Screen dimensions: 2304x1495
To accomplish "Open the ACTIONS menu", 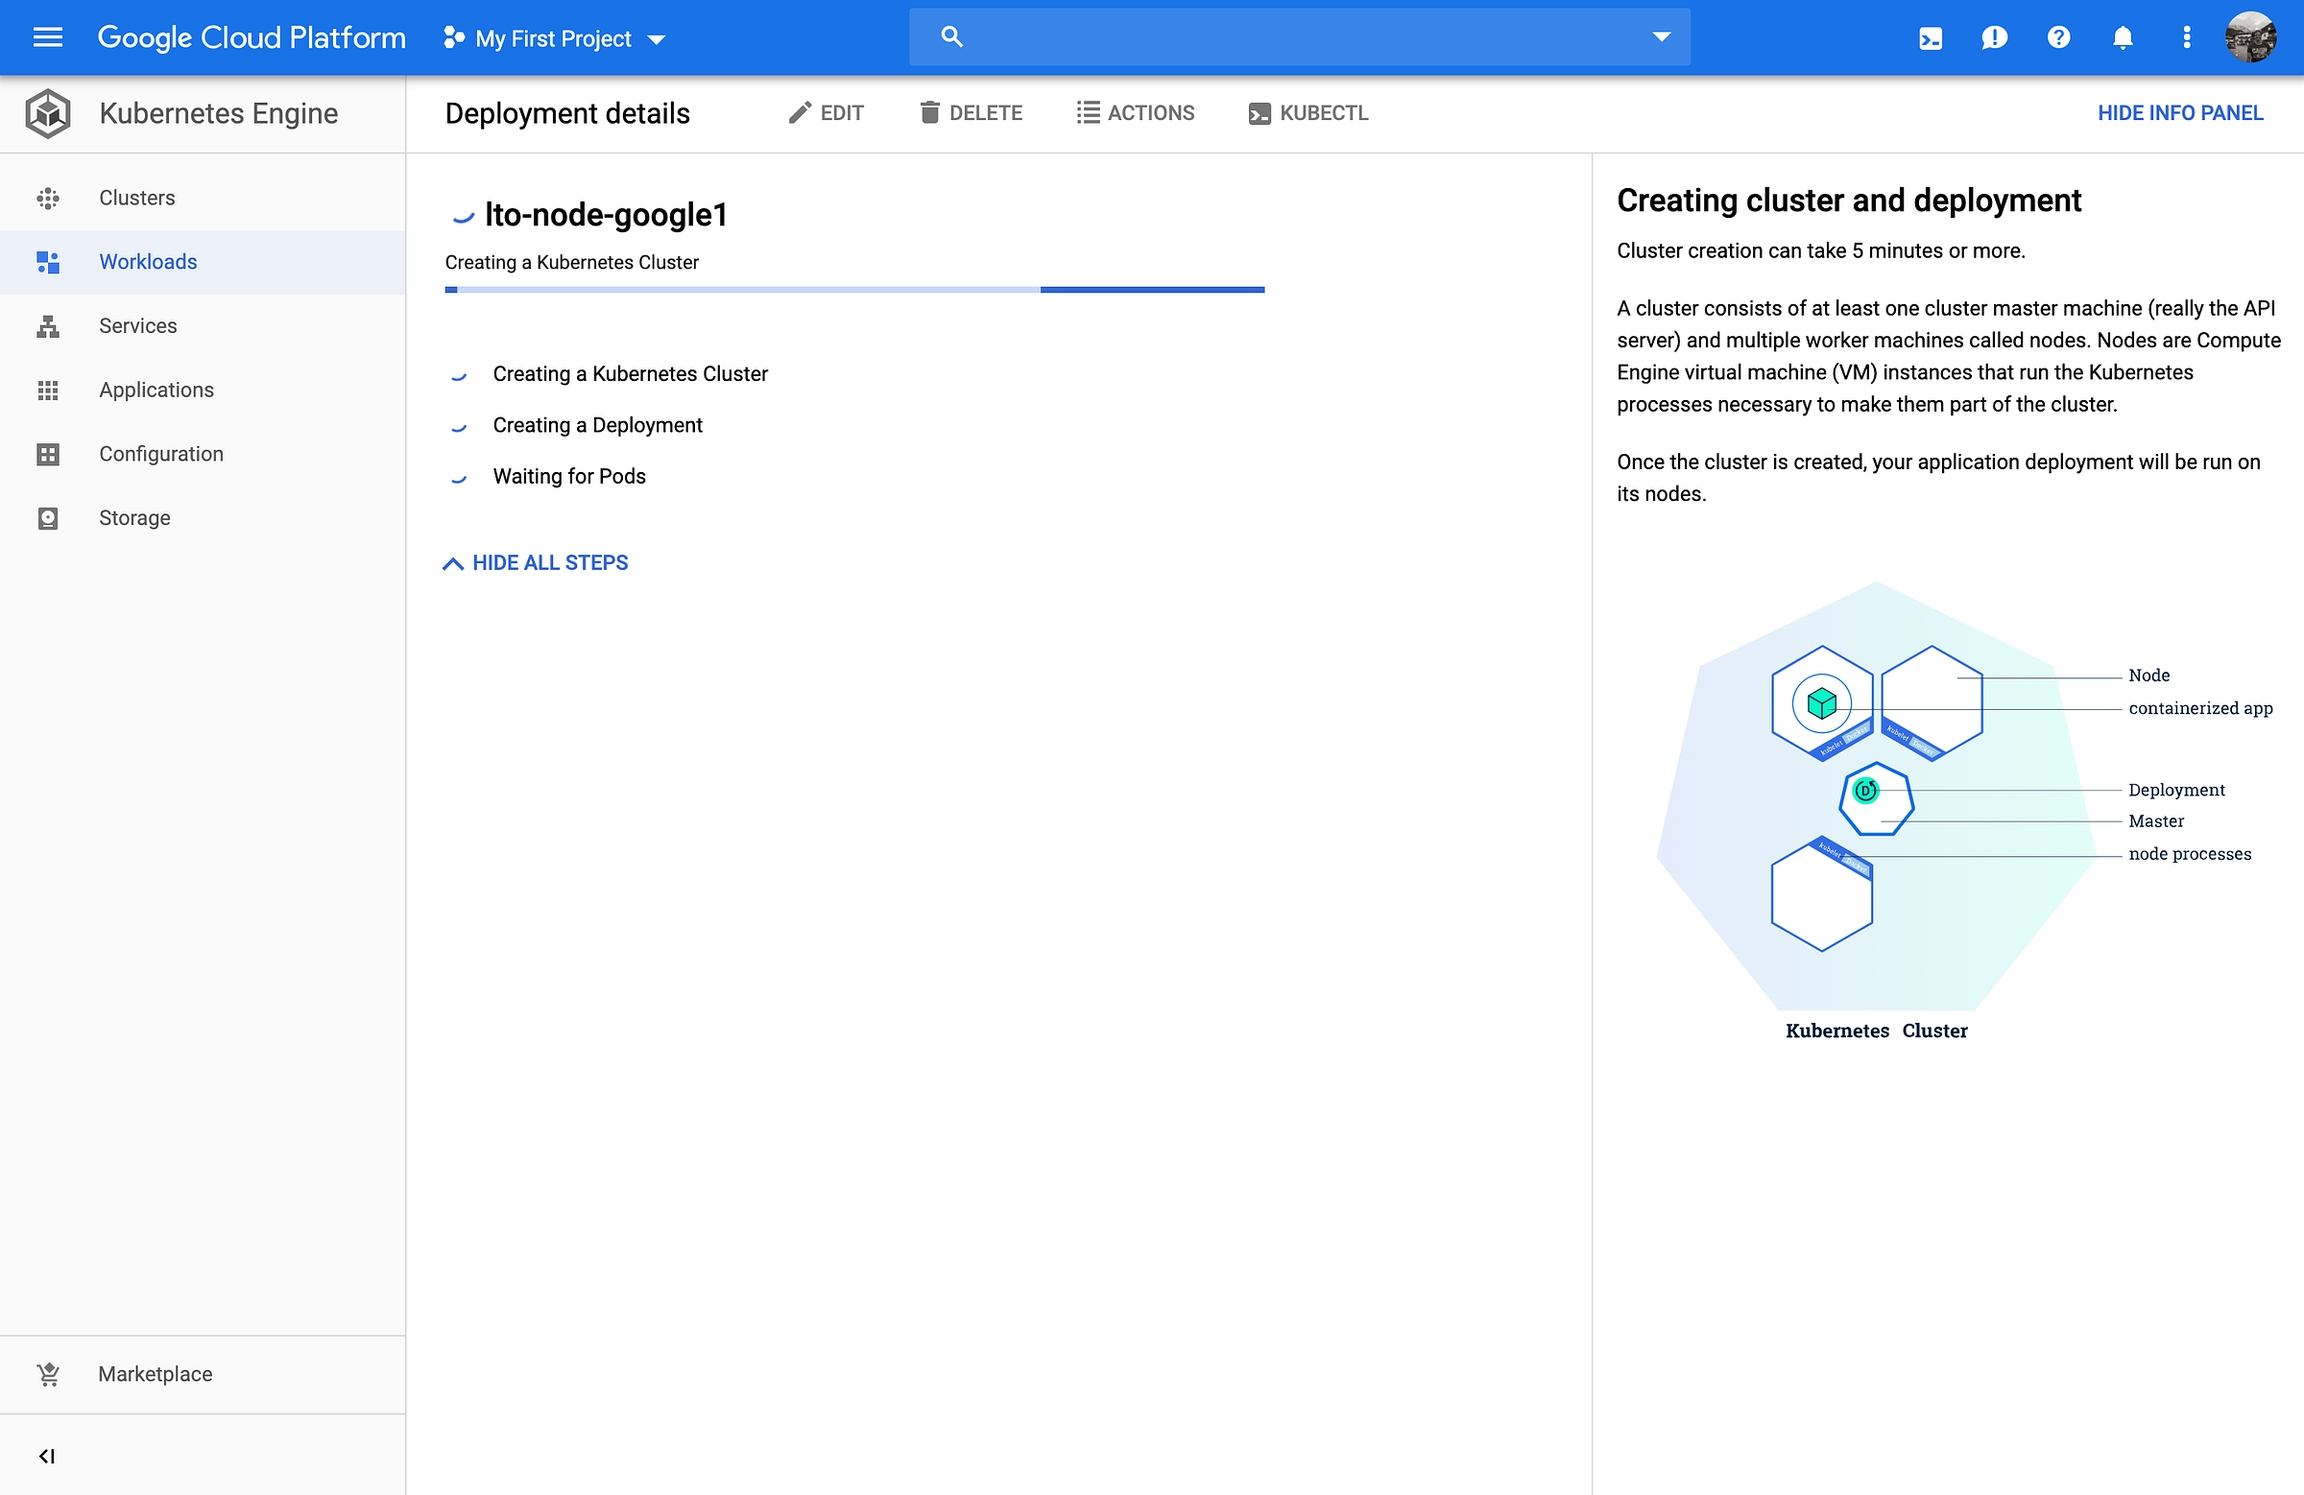I will (x=1135, y=113).
